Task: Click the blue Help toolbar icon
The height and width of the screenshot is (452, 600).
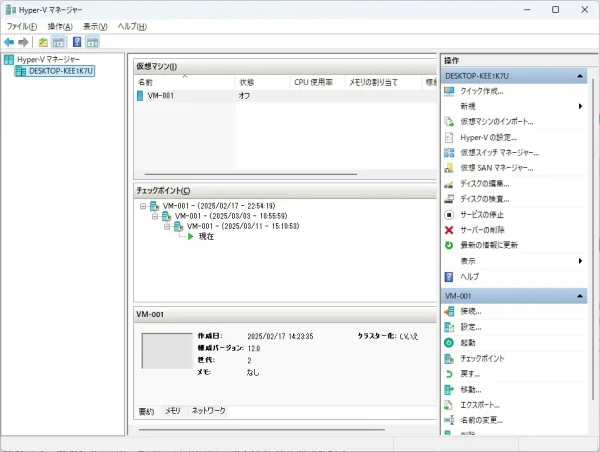Action: tap(77, 42)
